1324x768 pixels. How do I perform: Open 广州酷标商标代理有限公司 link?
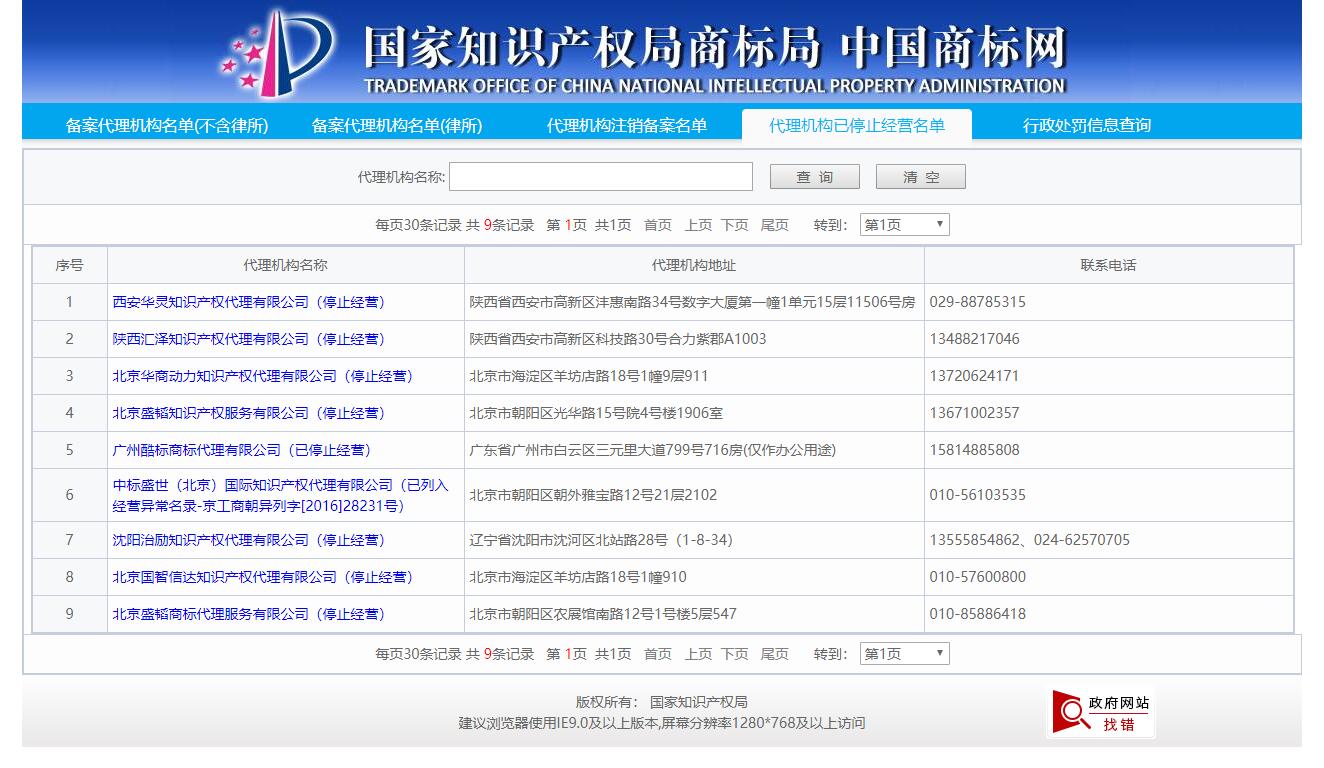(242, 450)
